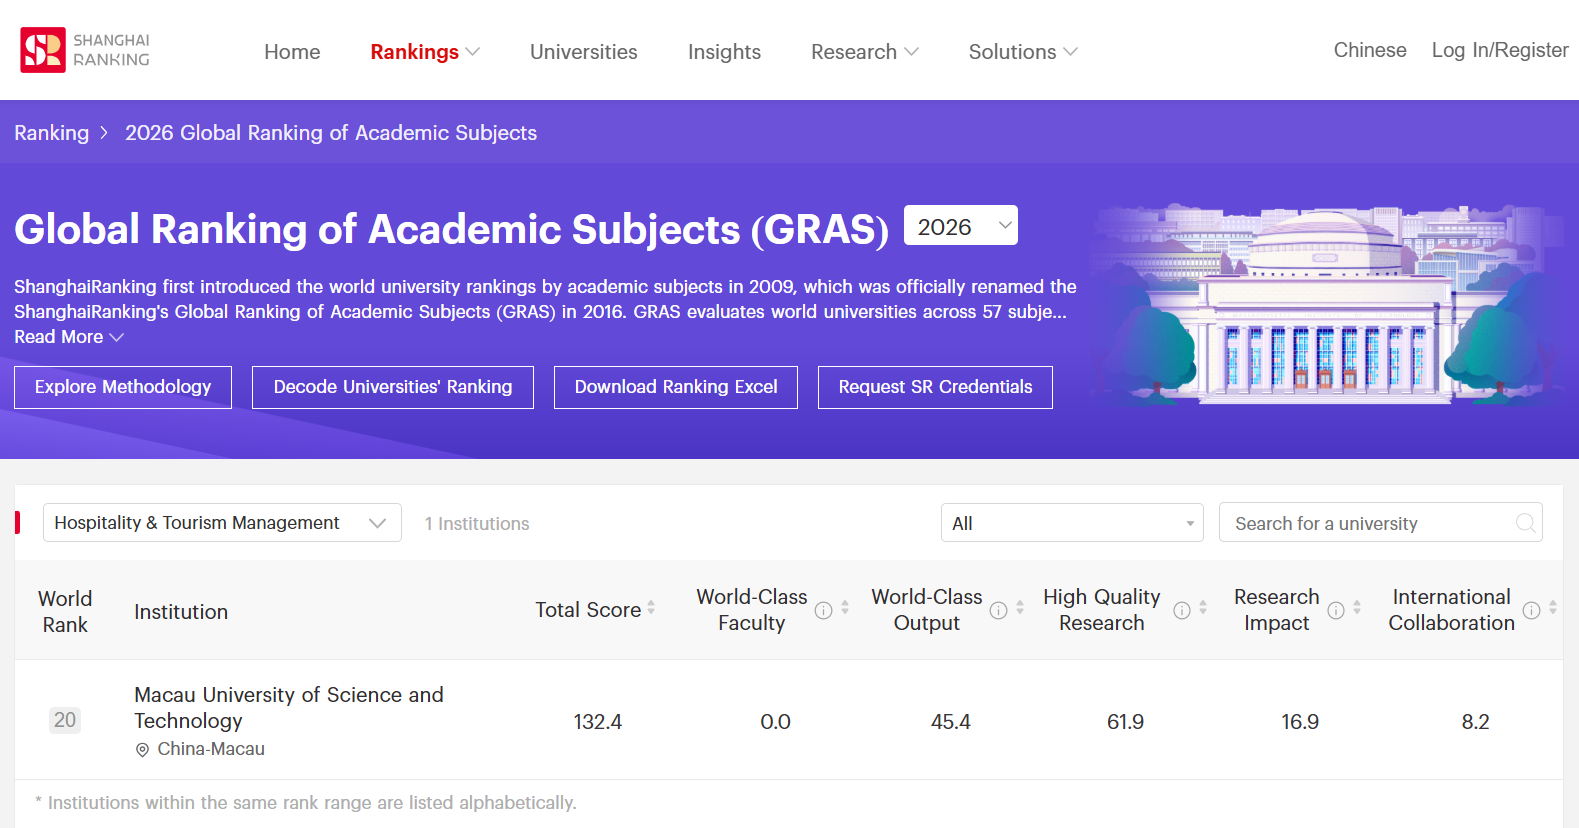Click the High Quality Research value 61.9
The image size is (1579, 828).
(x=1126, y=722)
